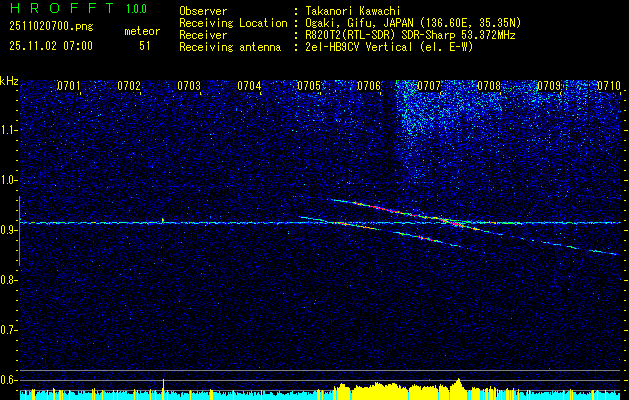629x400 pixels.
Task: Click the meteor label
Action: (142, 31)
